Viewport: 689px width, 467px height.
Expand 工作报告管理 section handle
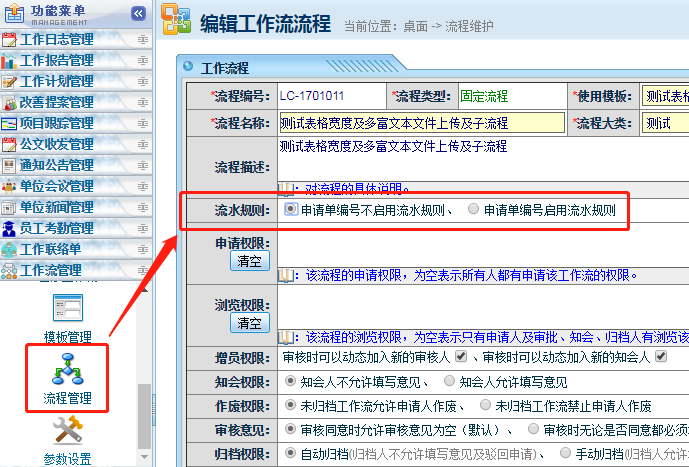(143, 61)
